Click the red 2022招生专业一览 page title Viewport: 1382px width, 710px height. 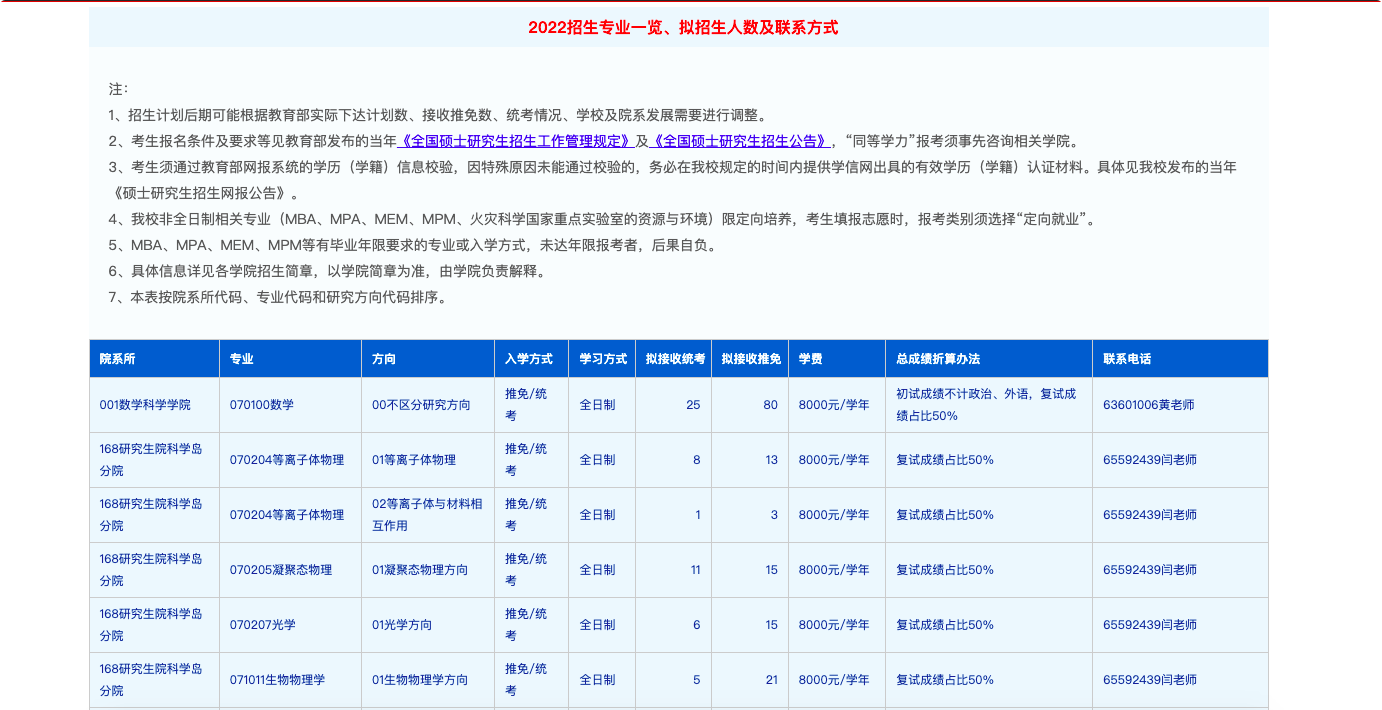click(x=683, y=28)
